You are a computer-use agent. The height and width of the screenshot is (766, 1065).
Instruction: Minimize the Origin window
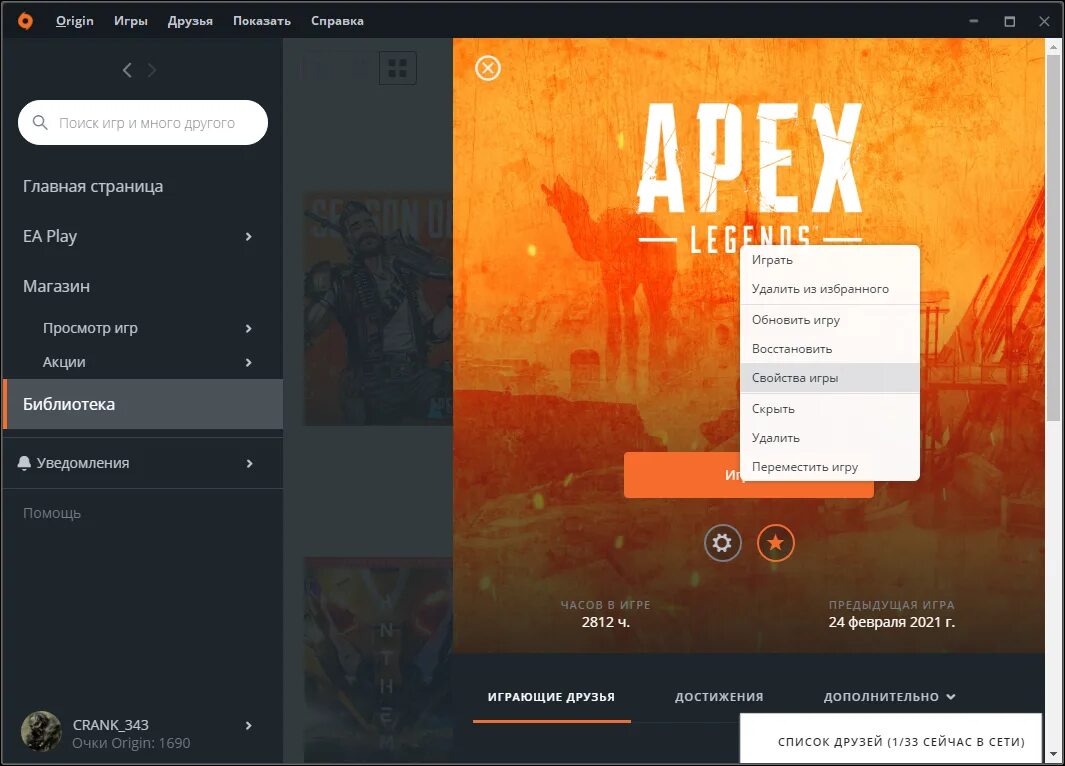(974, 22)
